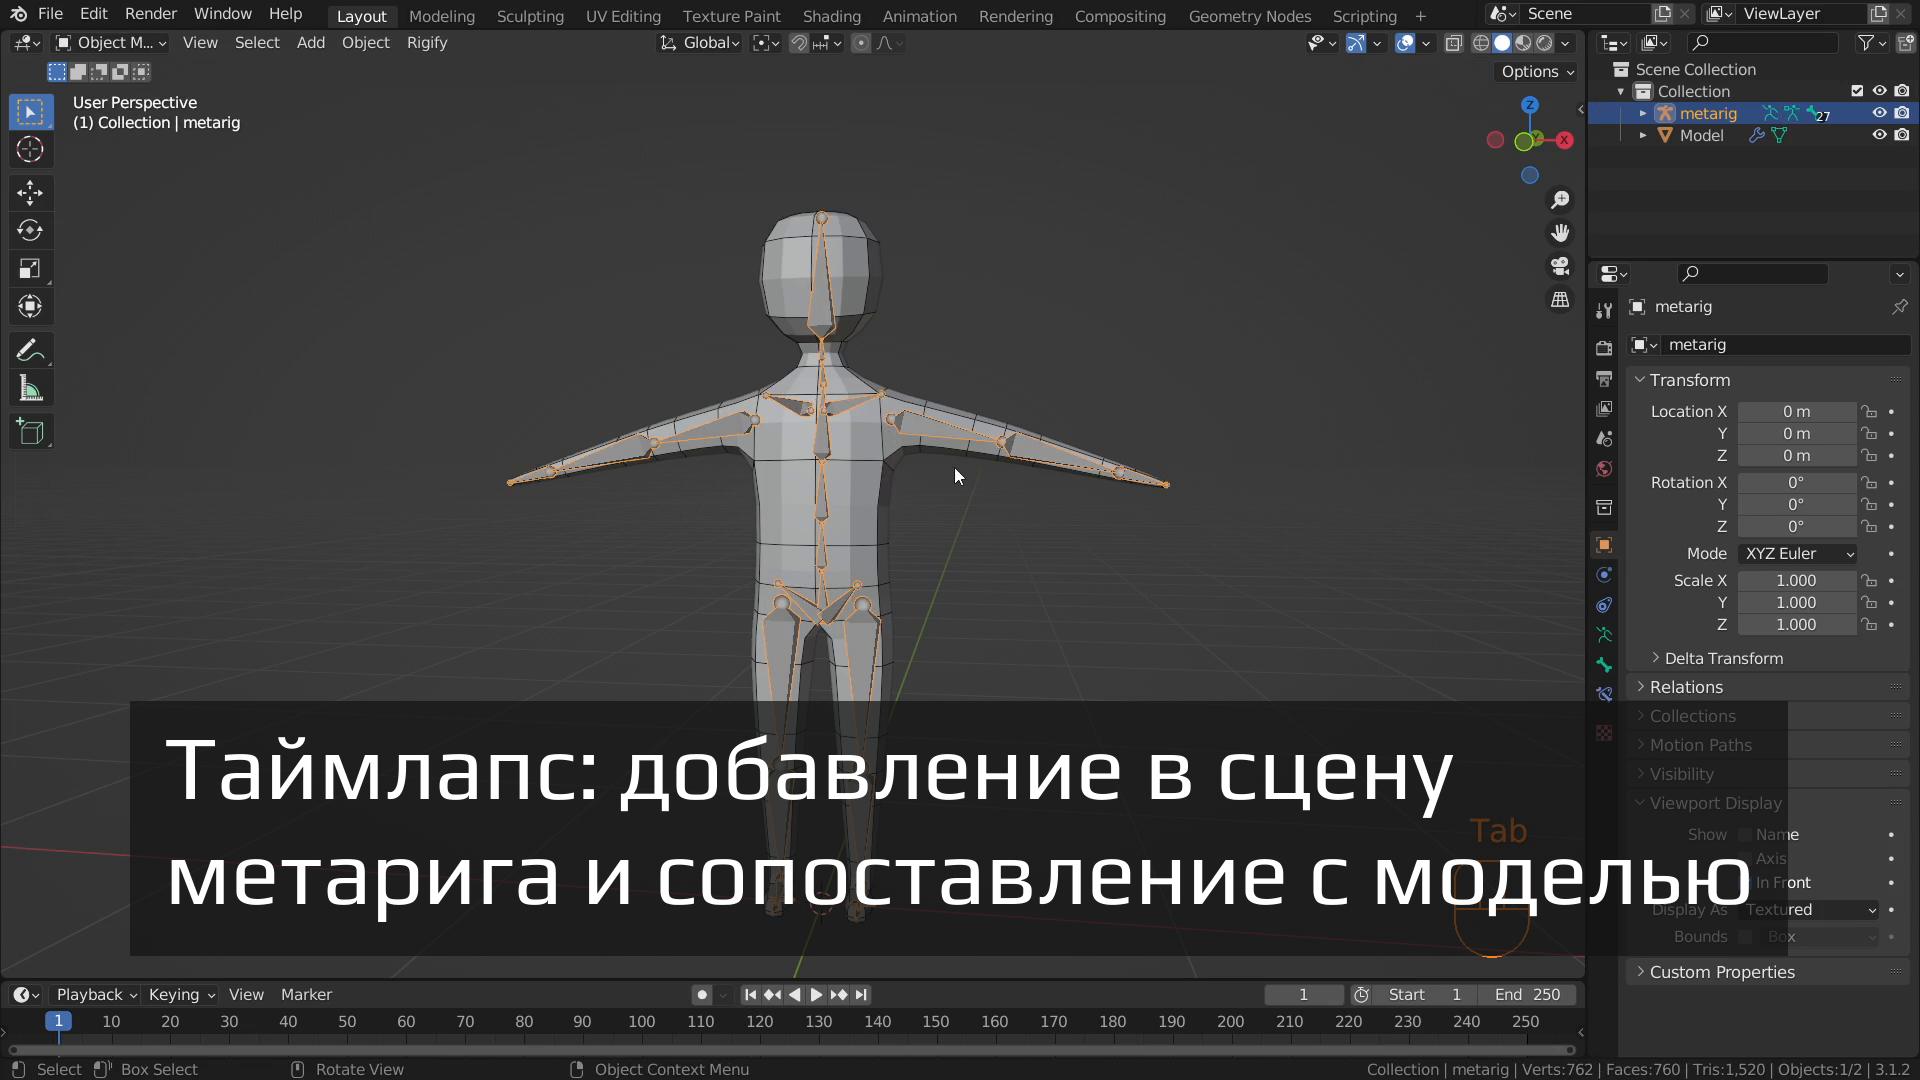This screenshot has width=1920, height=1080.
Task: Open the Add Cube tool
Action: pyautogui.click(x=30, y=431)
